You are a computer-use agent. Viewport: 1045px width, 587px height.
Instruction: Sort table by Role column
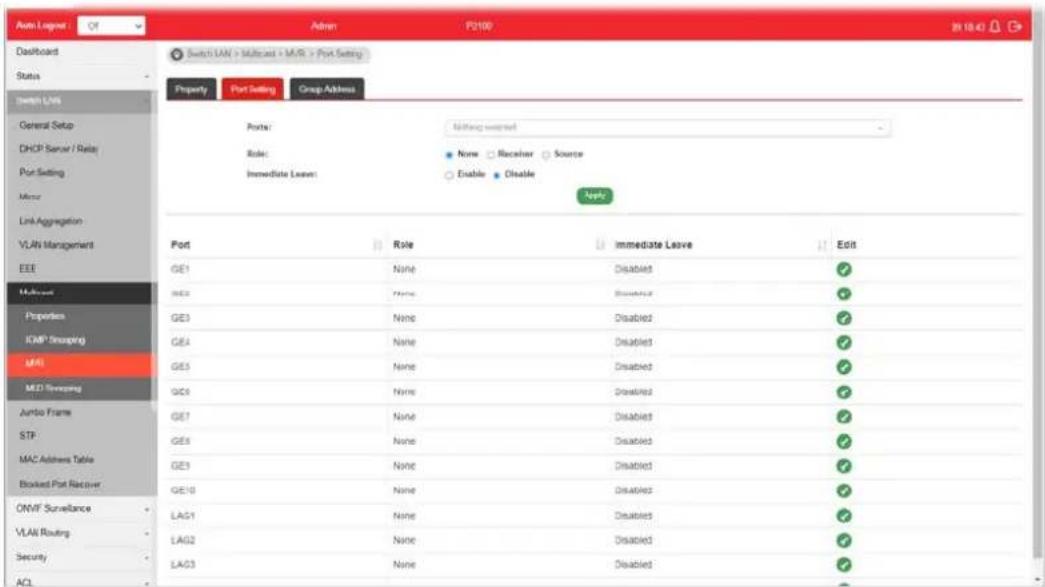600,245
